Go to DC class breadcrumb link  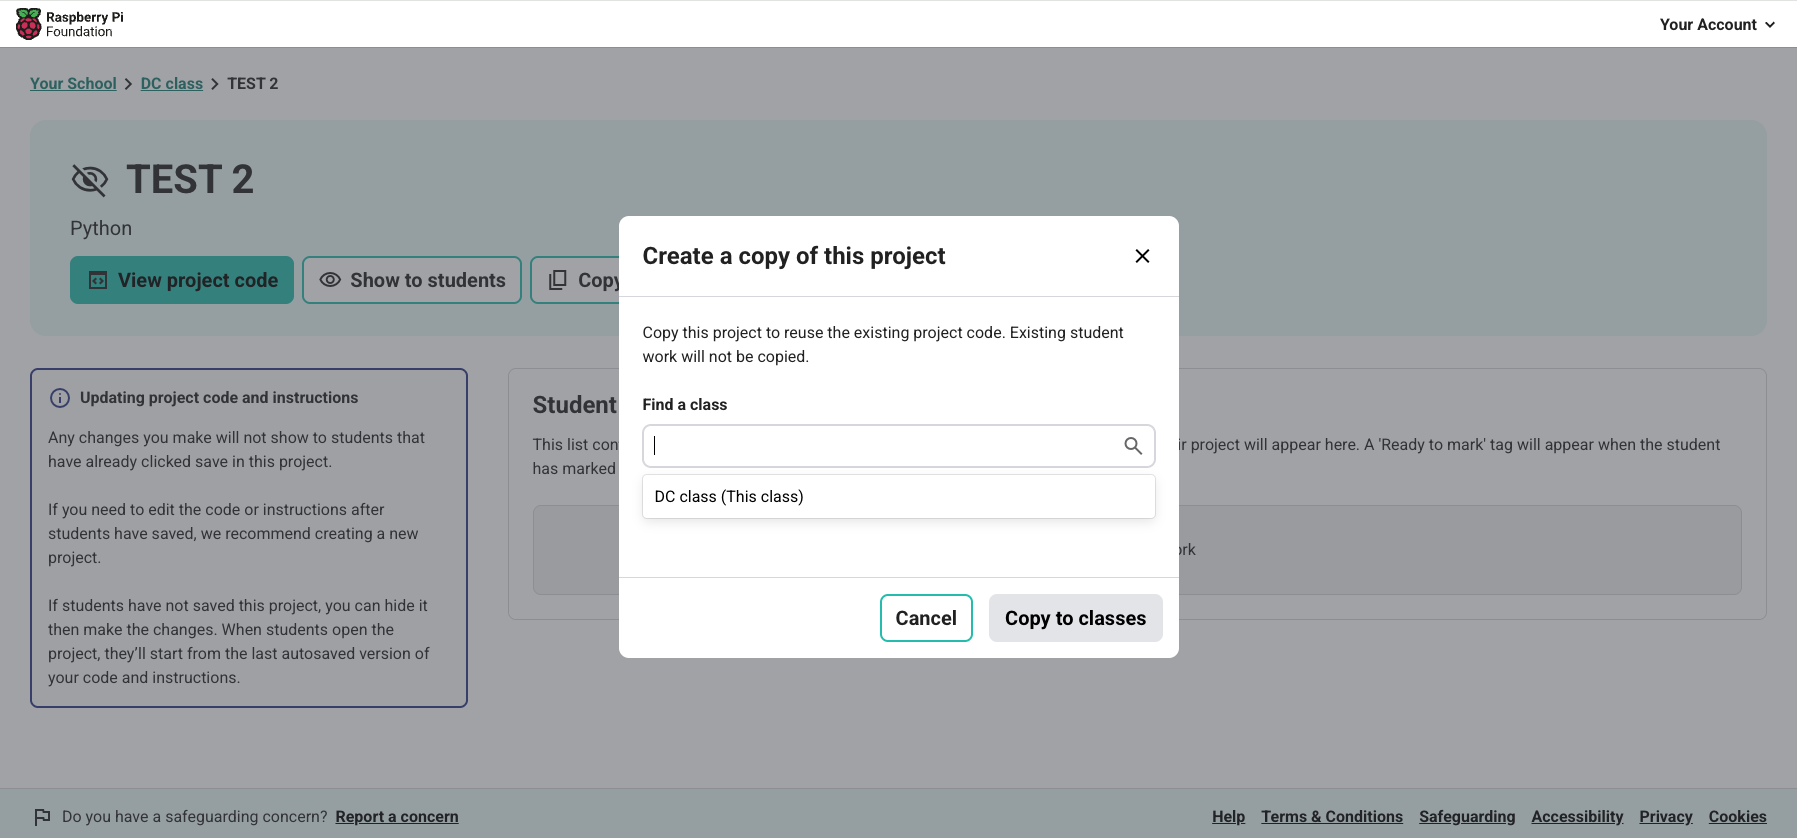click(x=171, y=84)
